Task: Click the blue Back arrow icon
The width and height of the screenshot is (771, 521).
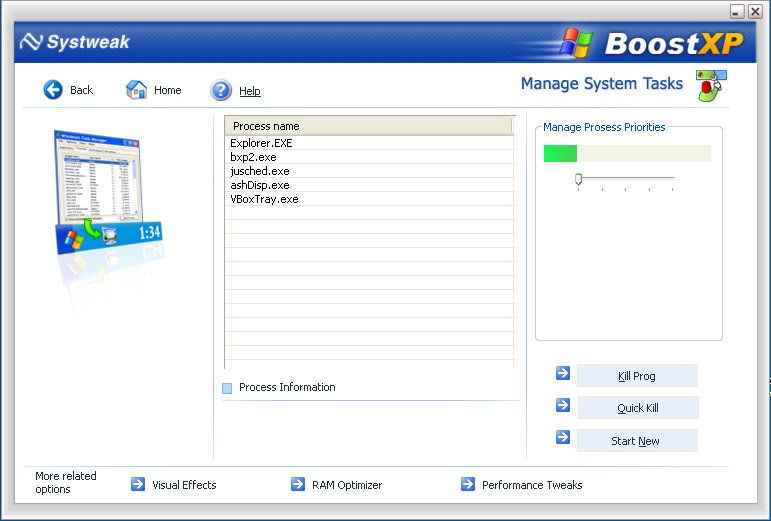Action: click(x=53, y=90)
